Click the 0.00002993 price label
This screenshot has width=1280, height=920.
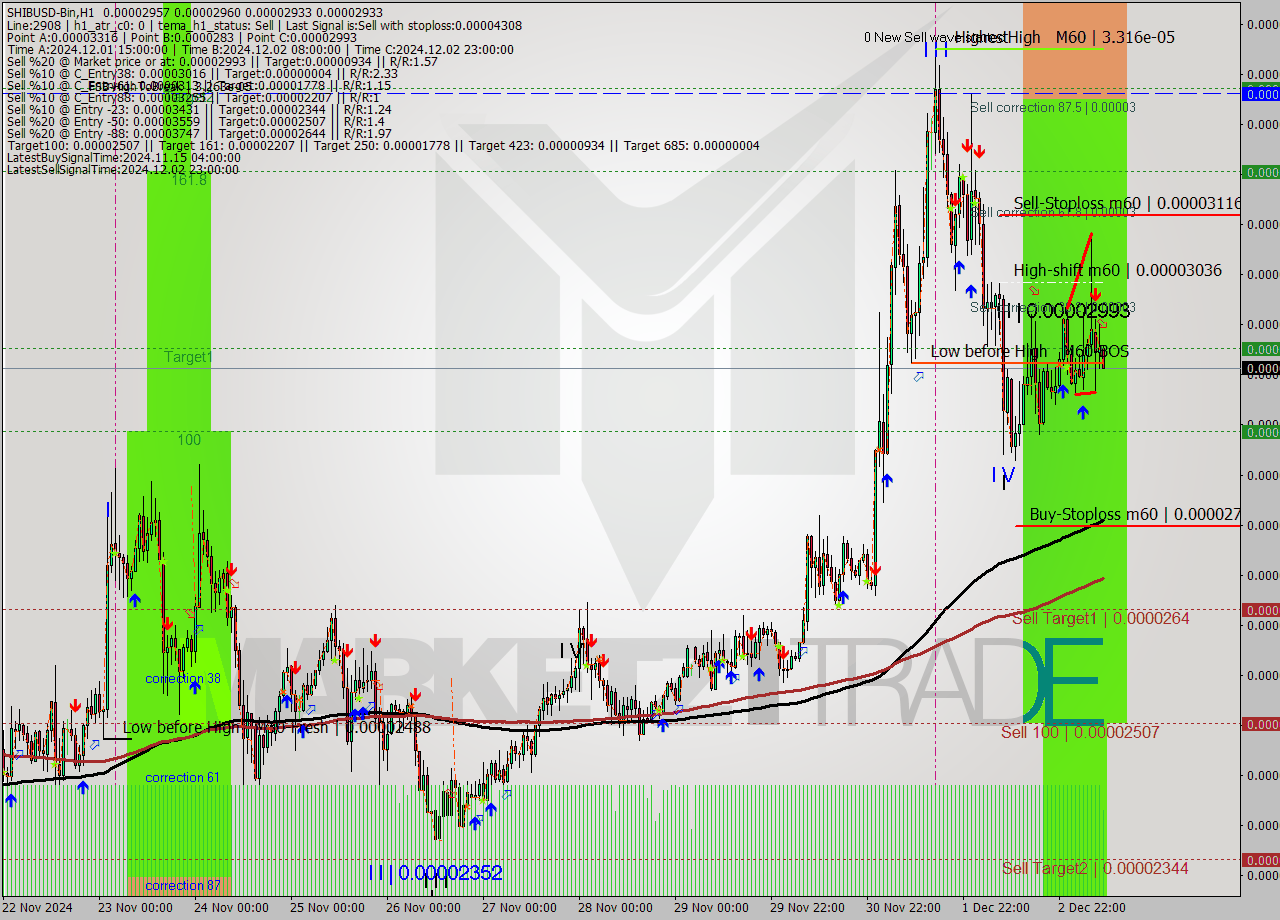pos(1078,311)
